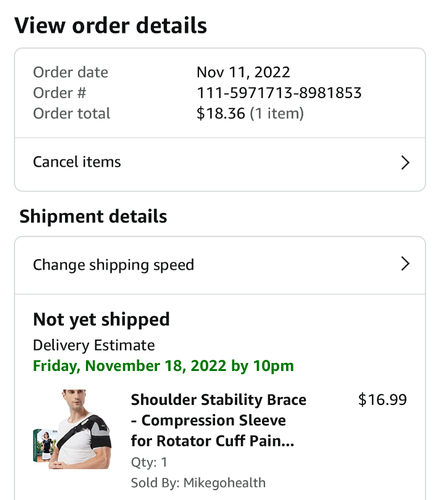Select the order number 111-5971713-8981853
The image size is (440, 500).
coord(279,93)
